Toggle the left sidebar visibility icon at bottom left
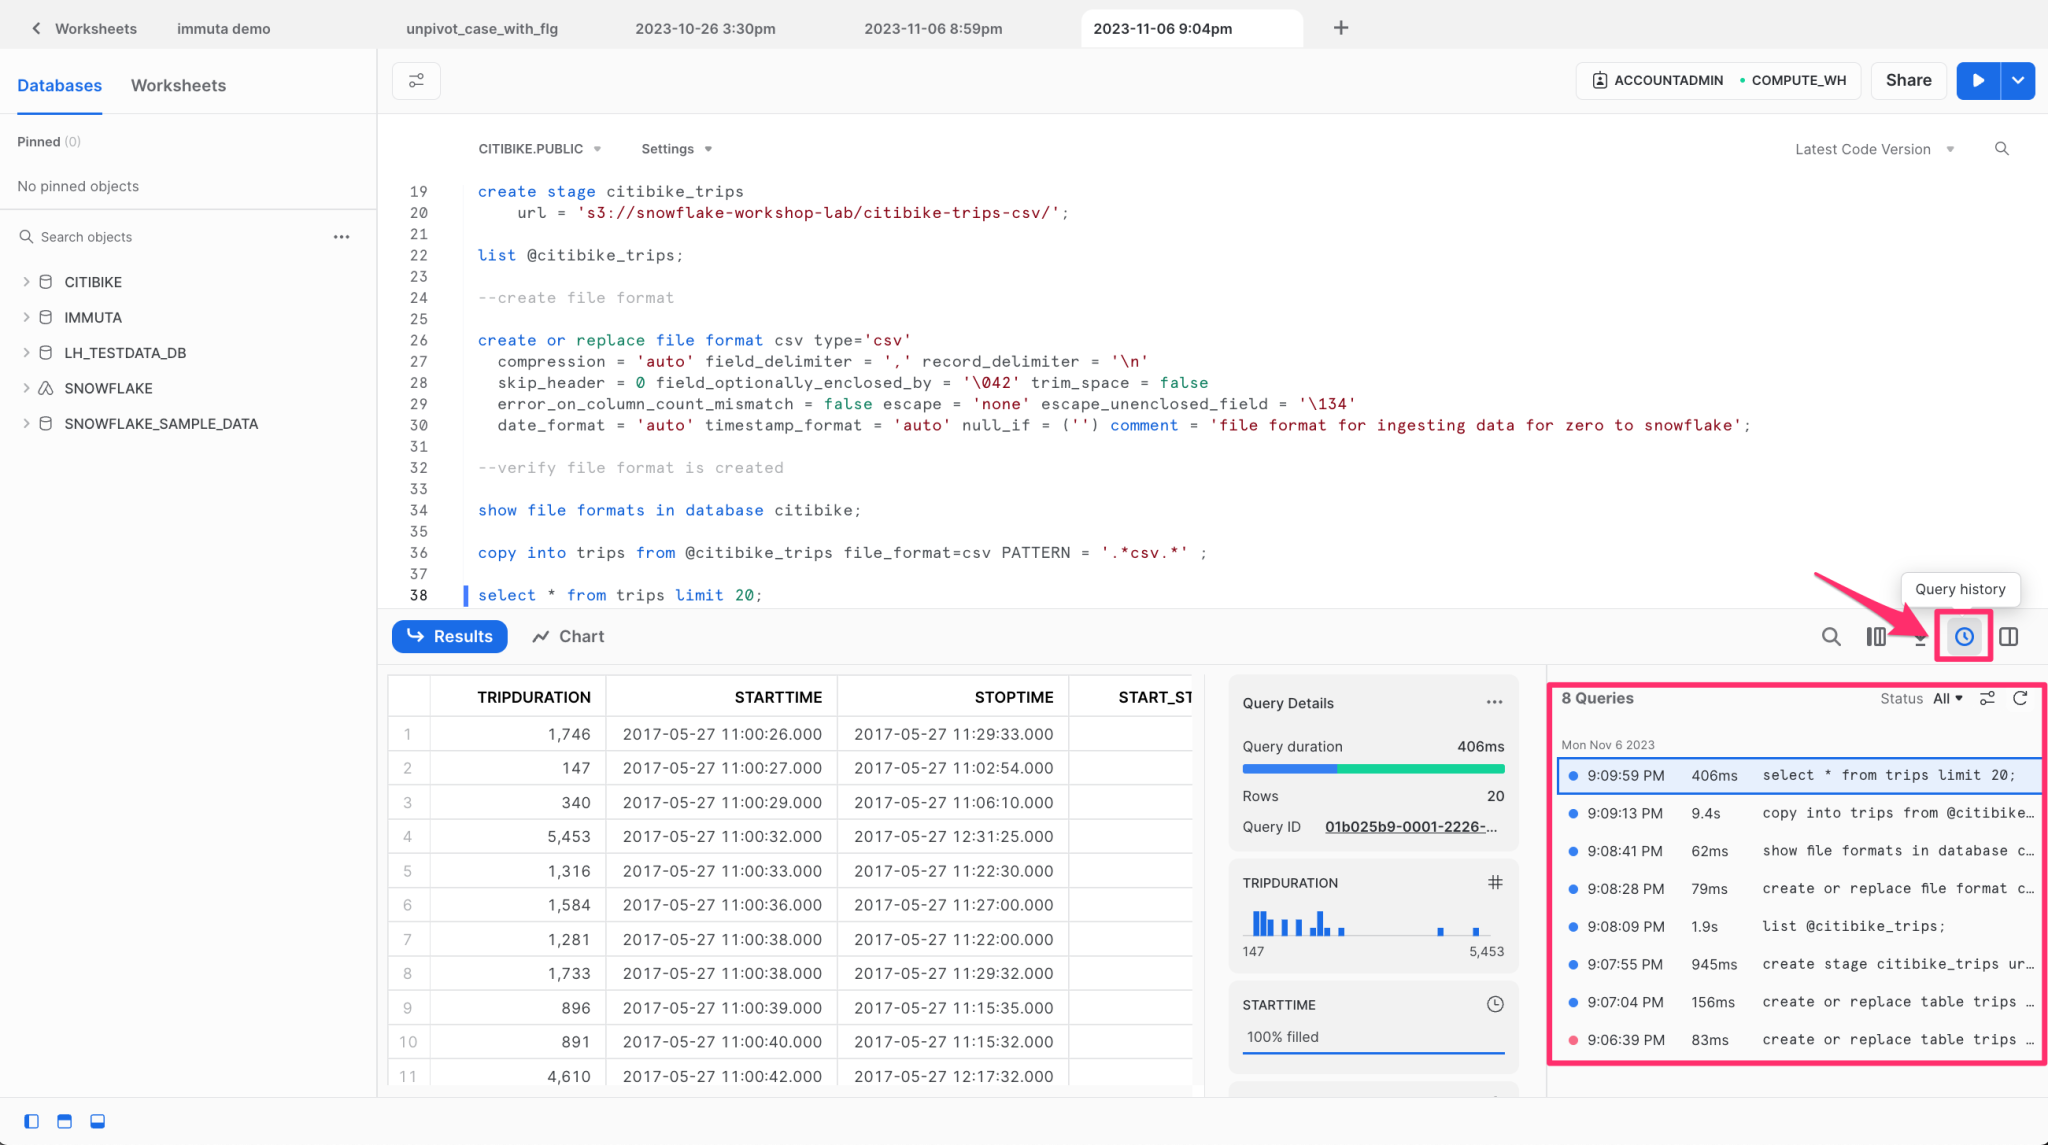The image size is (2048, 1145). (31, 1121)
